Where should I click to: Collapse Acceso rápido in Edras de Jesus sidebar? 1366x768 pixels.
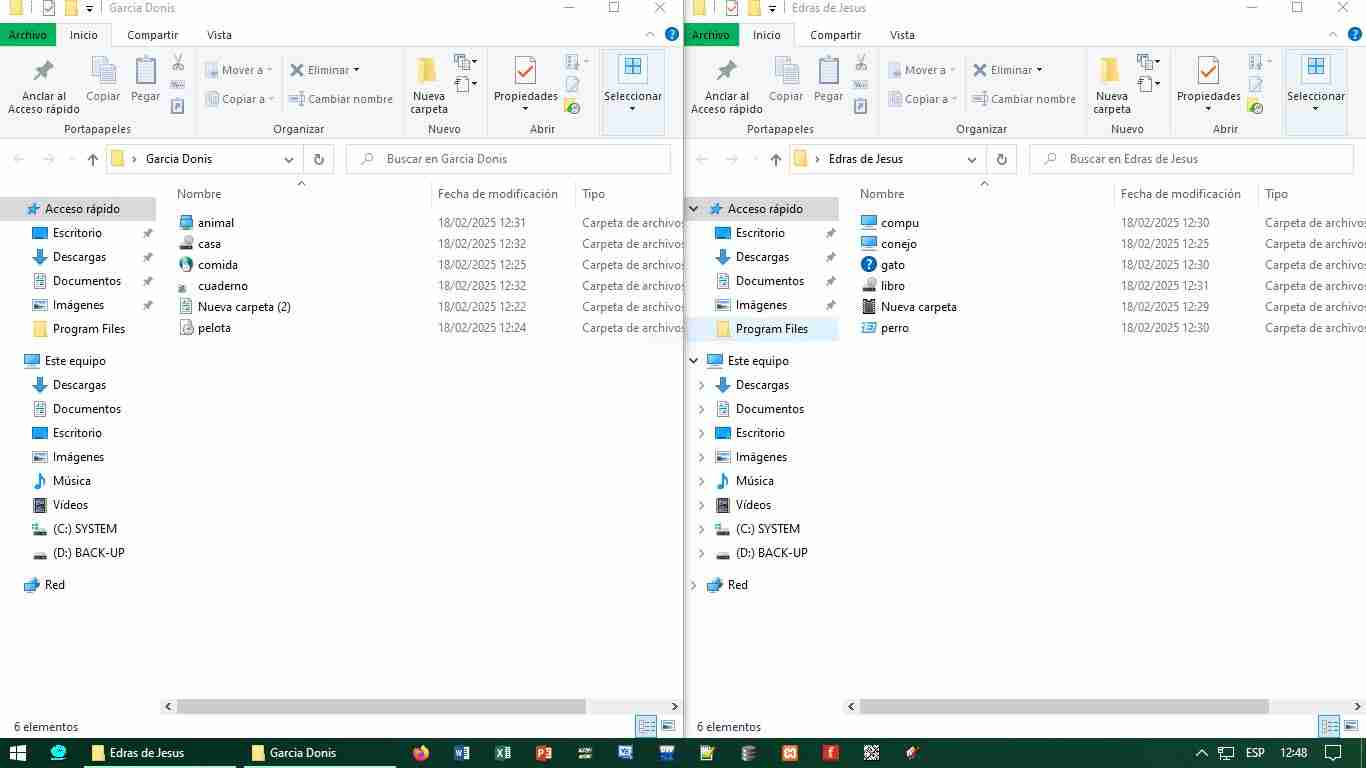pyautogui.click(x=694, y=209)
